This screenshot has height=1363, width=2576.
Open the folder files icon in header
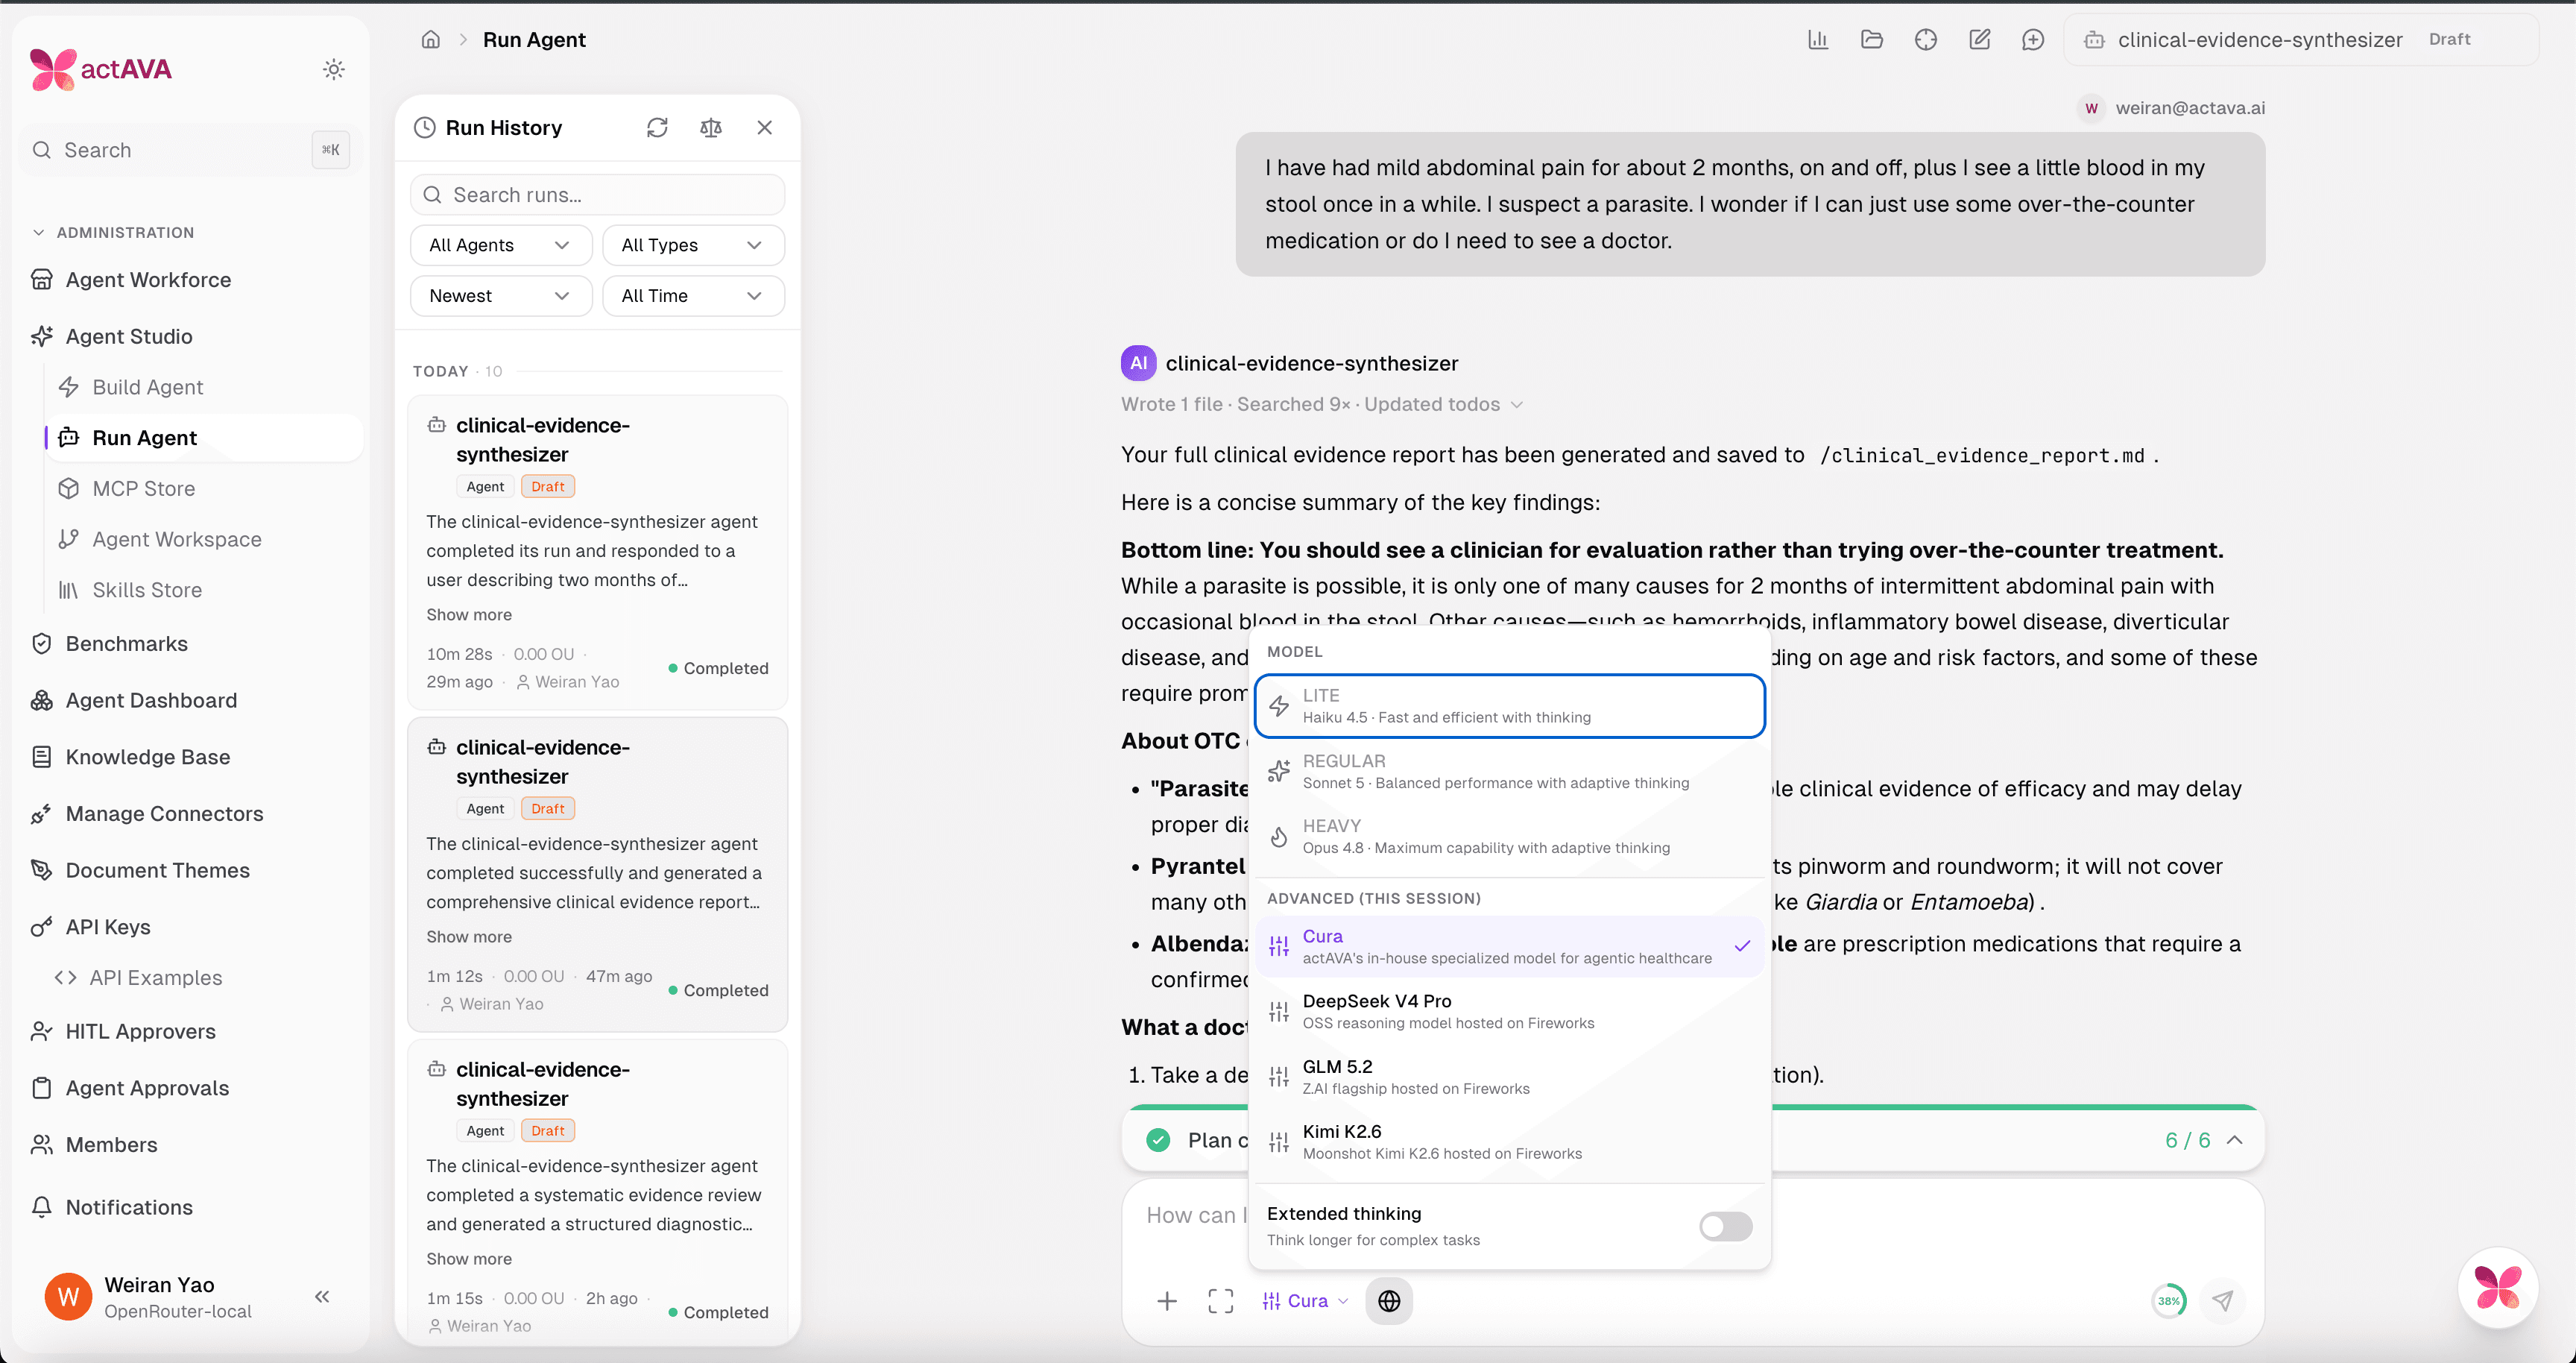[x=1872, y=40]
